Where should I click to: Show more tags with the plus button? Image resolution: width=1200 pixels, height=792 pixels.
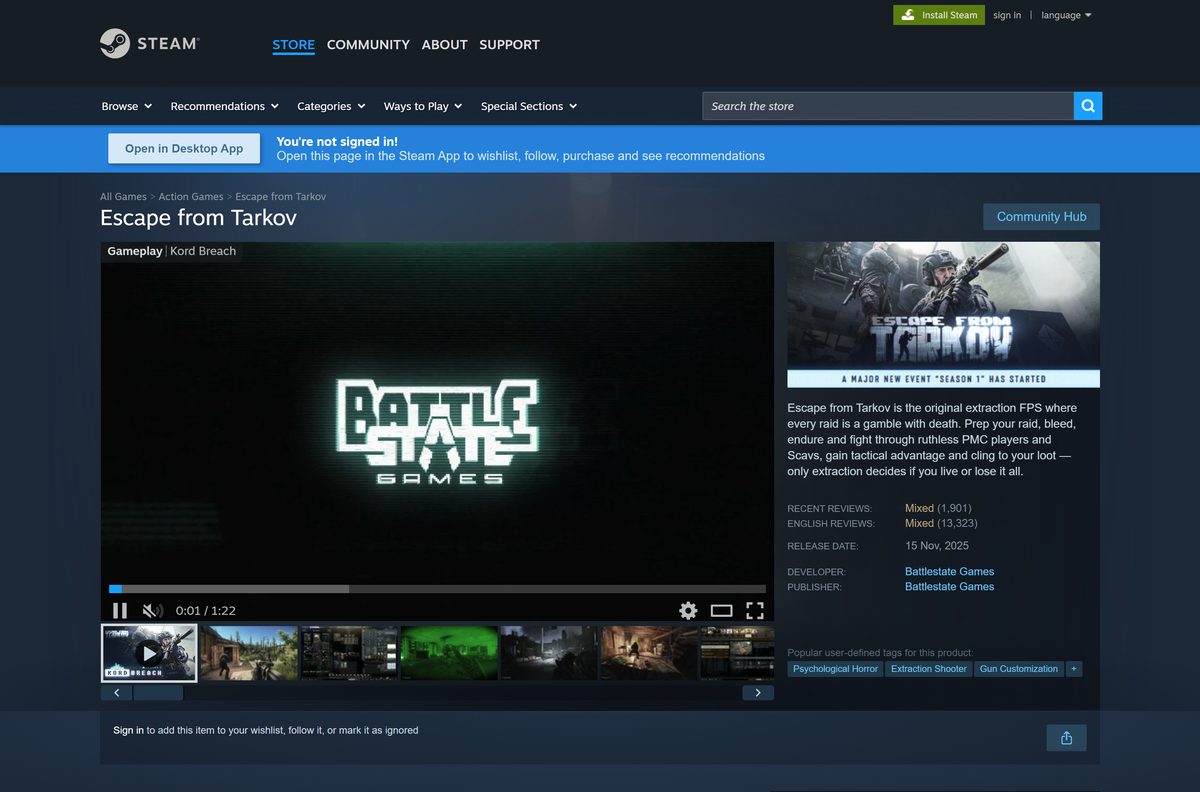point(1074,669)
